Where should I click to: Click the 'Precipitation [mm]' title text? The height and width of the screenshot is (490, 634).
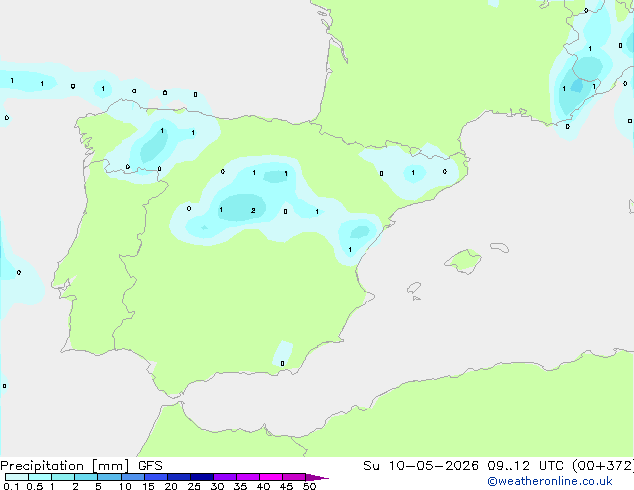pyautogui.click(x=65, y=466)
